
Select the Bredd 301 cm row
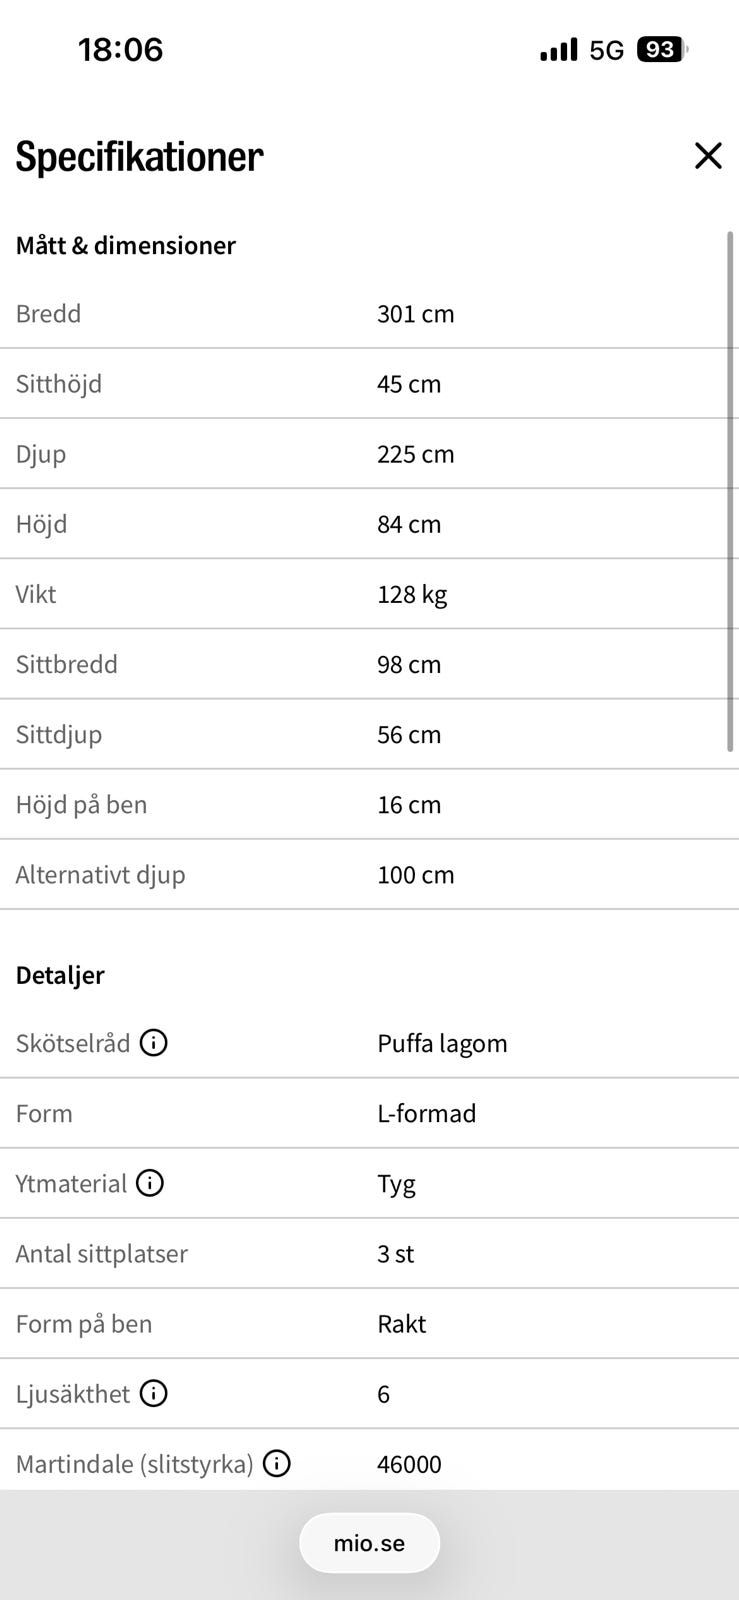click(369, 314)
